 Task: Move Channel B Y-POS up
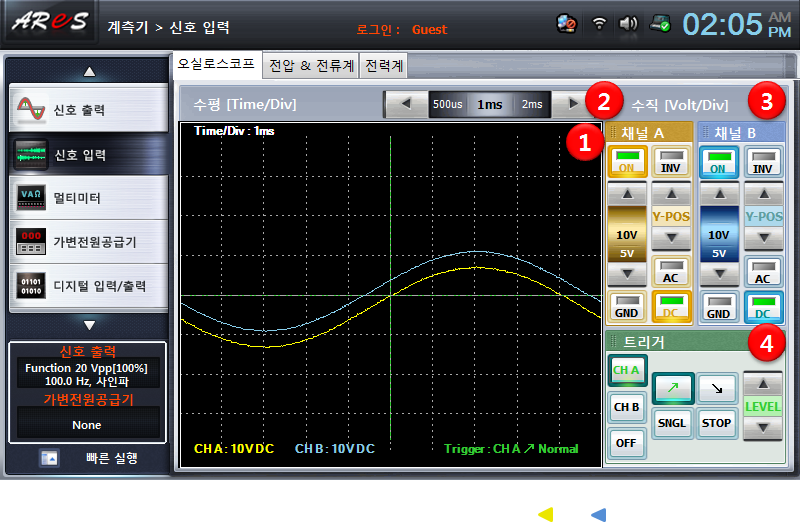[x=764, y=194]
